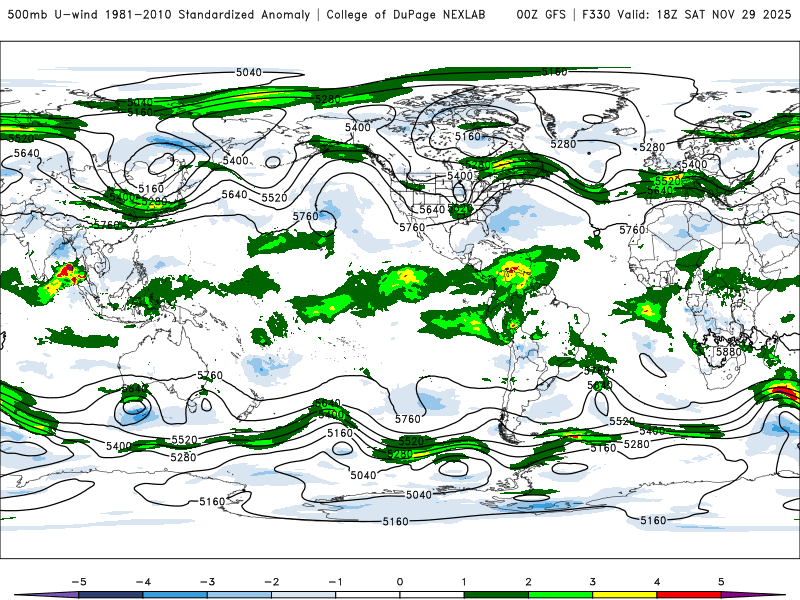Screen dimensions: 800x600
Task: Select the dark green colorbar segment between 1 and 2
Action: (x=496, y=595)
